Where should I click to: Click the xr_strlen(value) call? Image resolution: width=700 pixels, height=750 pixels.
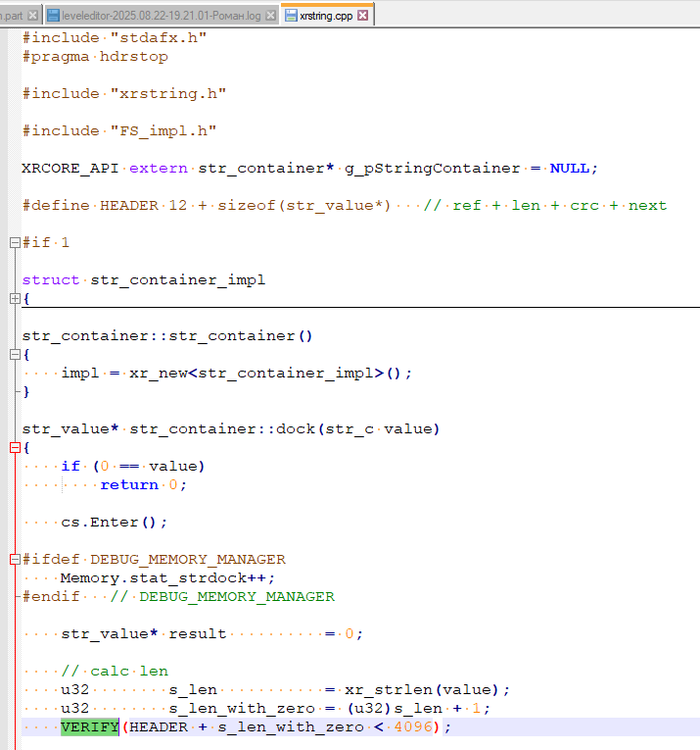click(x=422, y=690)
